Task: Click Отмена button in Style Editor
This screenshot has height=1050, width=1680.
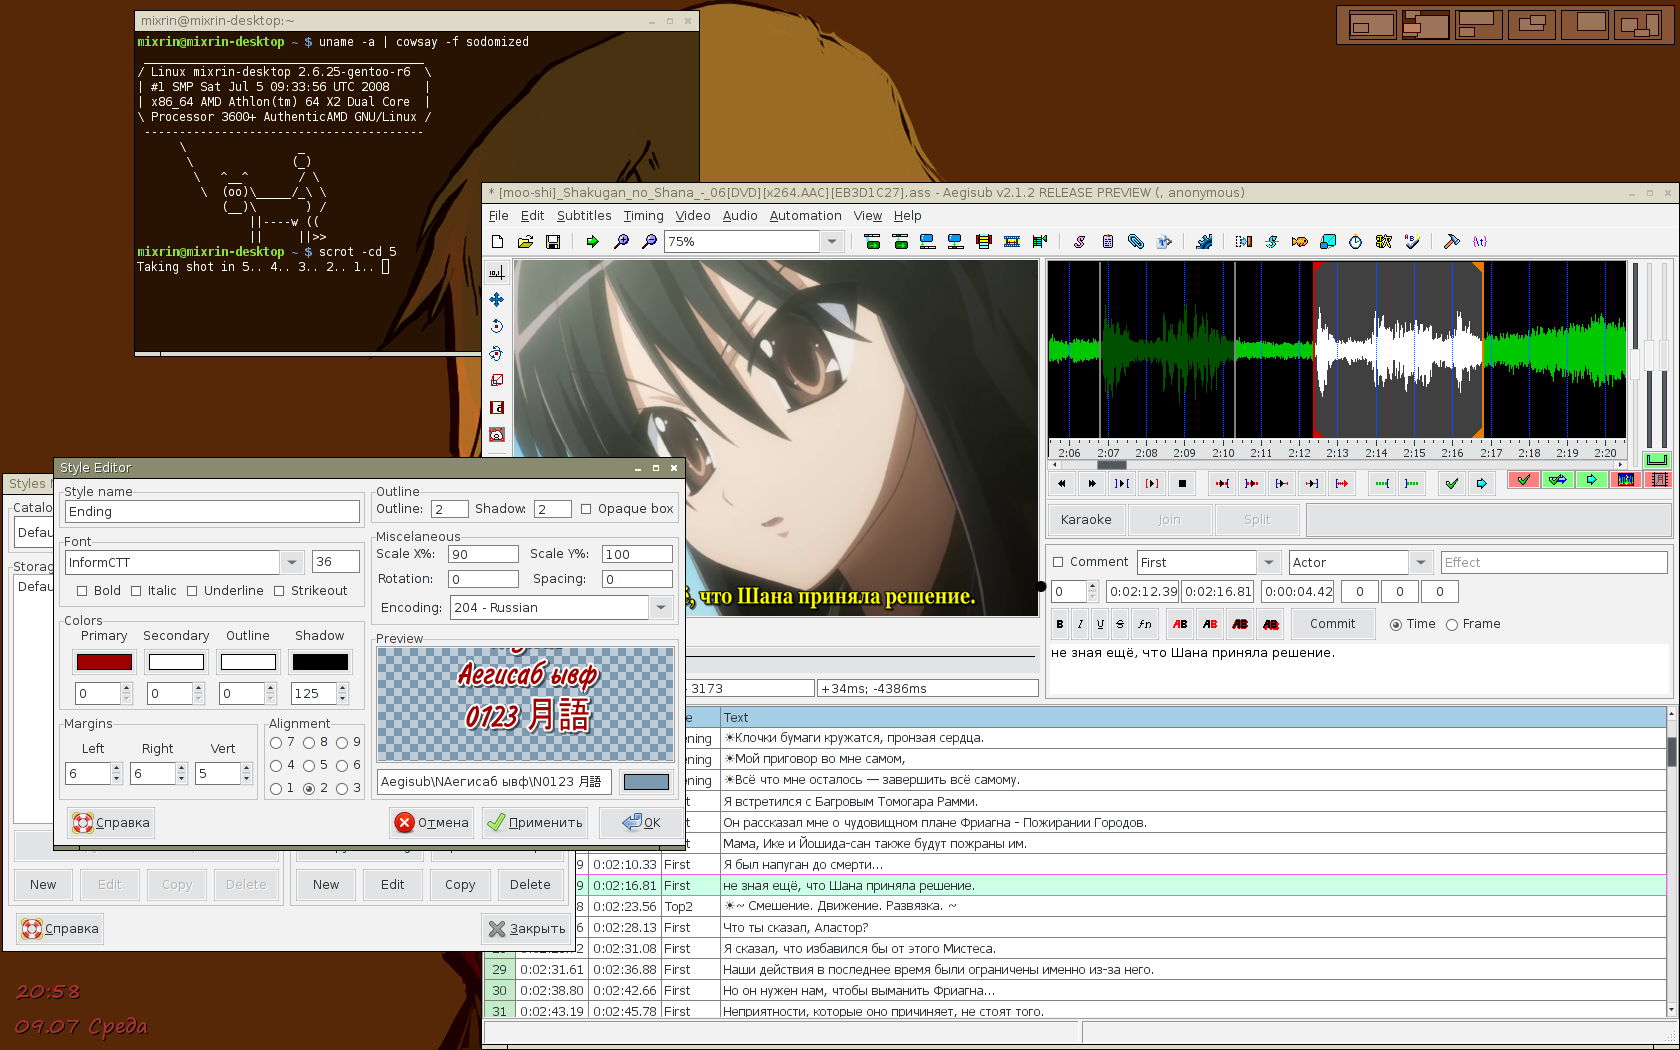Action: [431, 823]
